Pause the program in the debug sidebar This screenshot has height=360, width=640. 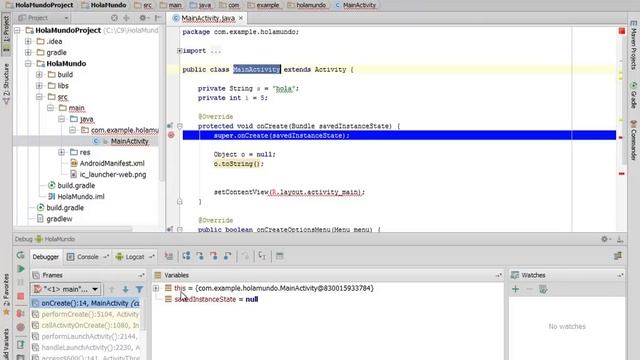[21, 282]
